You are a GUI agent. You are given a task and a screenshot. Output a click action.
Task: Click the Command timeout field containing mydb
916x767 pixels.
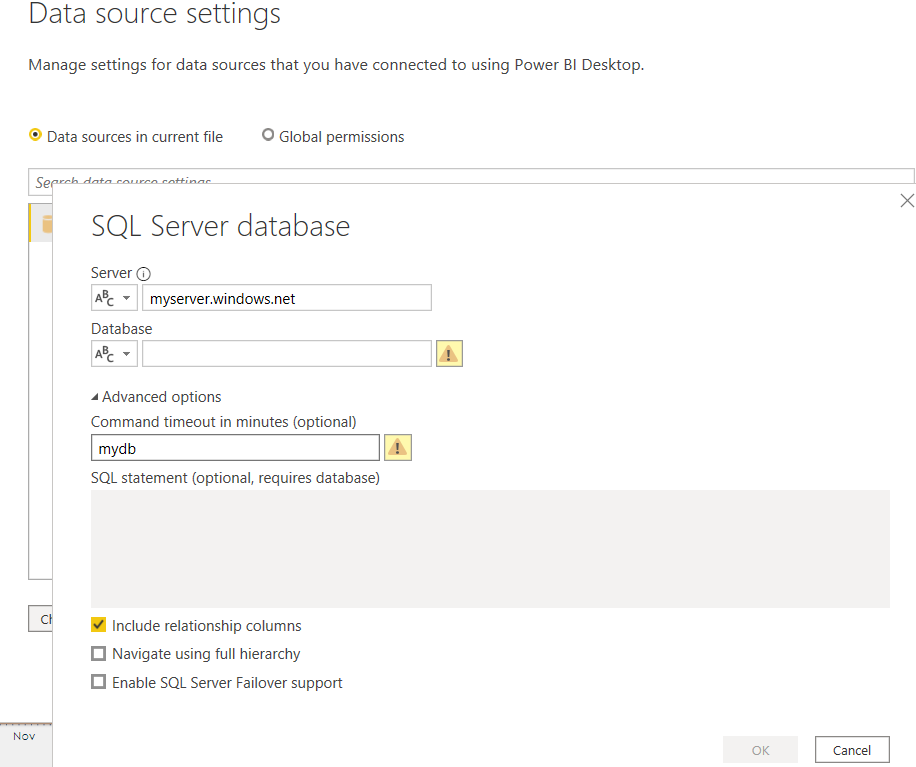(235, 448)
